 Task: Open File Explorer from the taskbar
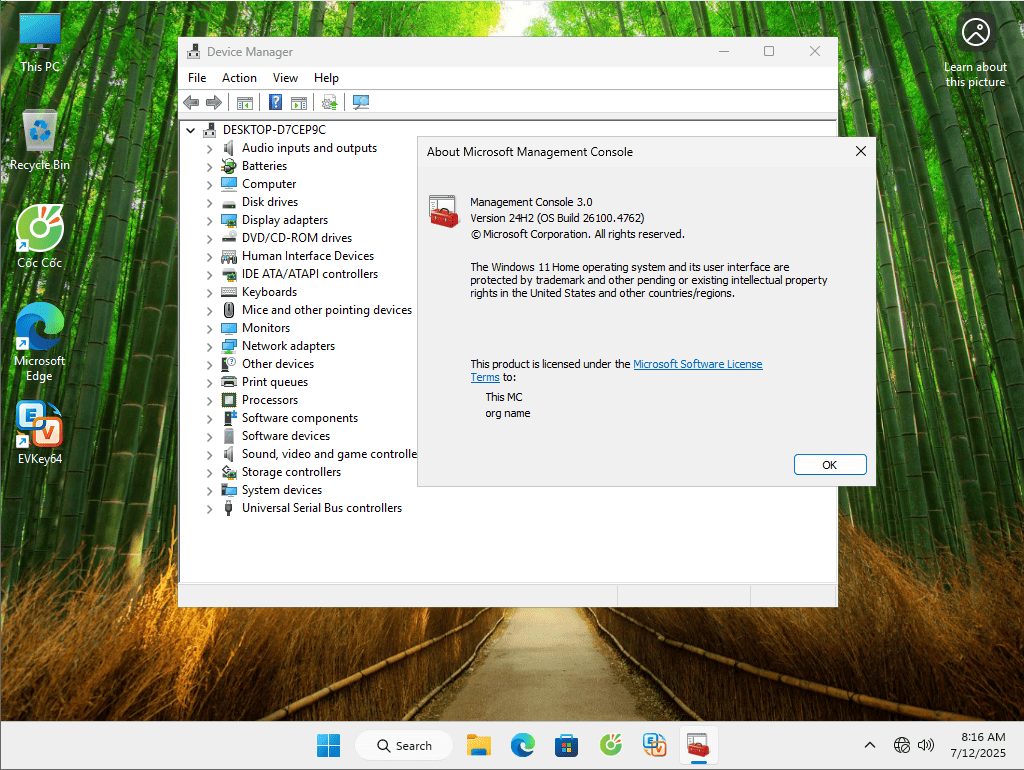click(479, 745)
